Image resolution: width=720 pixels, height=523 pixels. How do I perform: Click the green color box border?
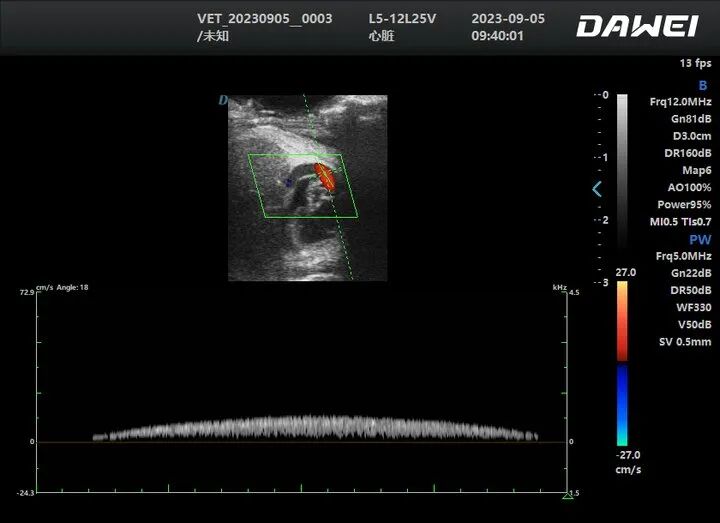(x=303, y=186)
